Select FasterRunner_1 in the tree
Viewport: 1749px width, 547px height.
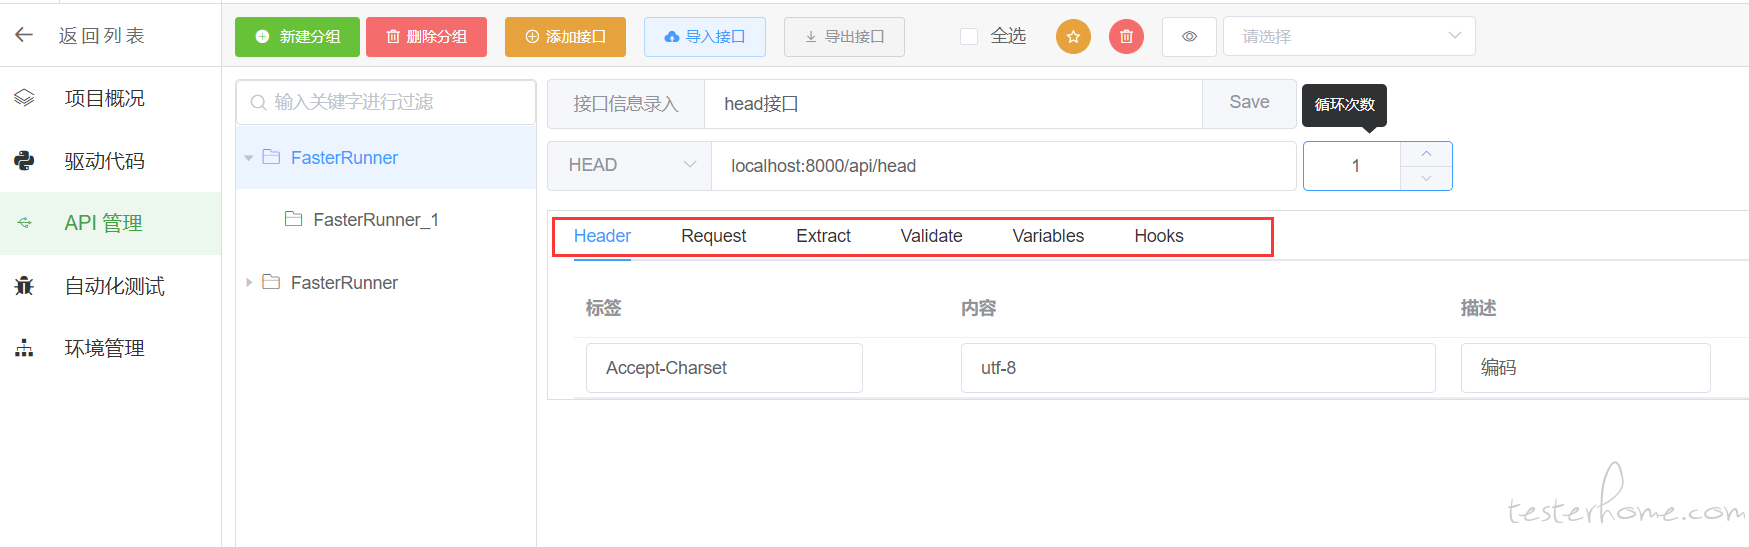tap(376, 220)
